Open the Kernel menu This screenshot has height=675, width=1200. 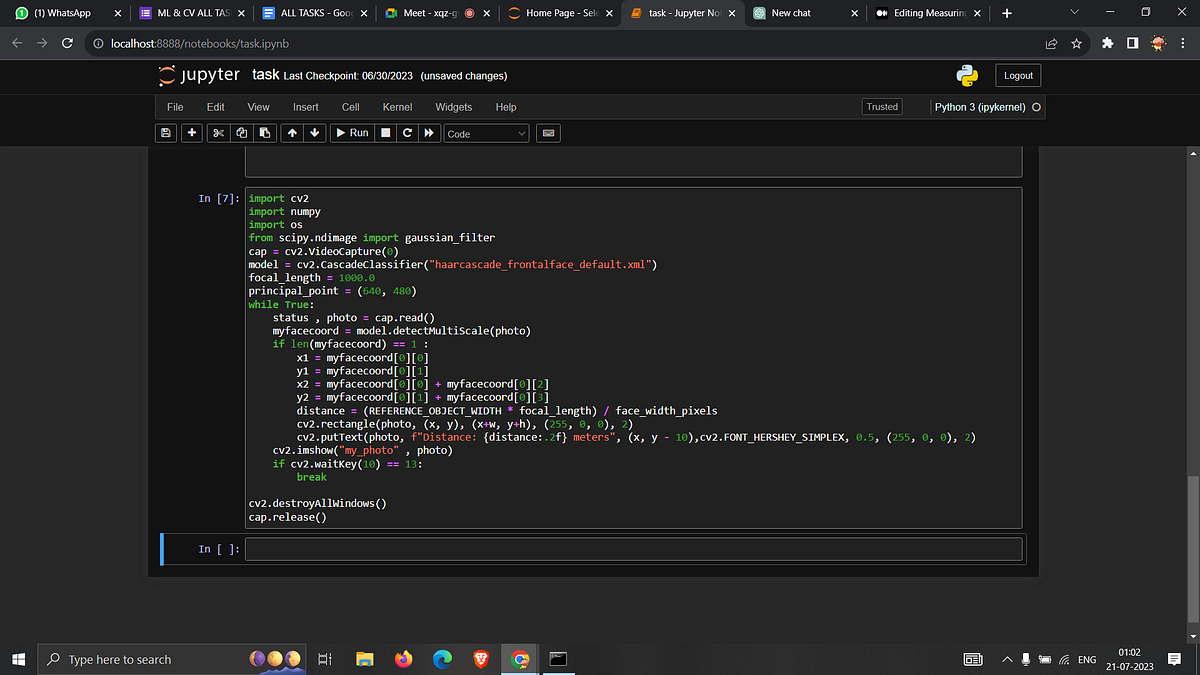coord(397,107)
